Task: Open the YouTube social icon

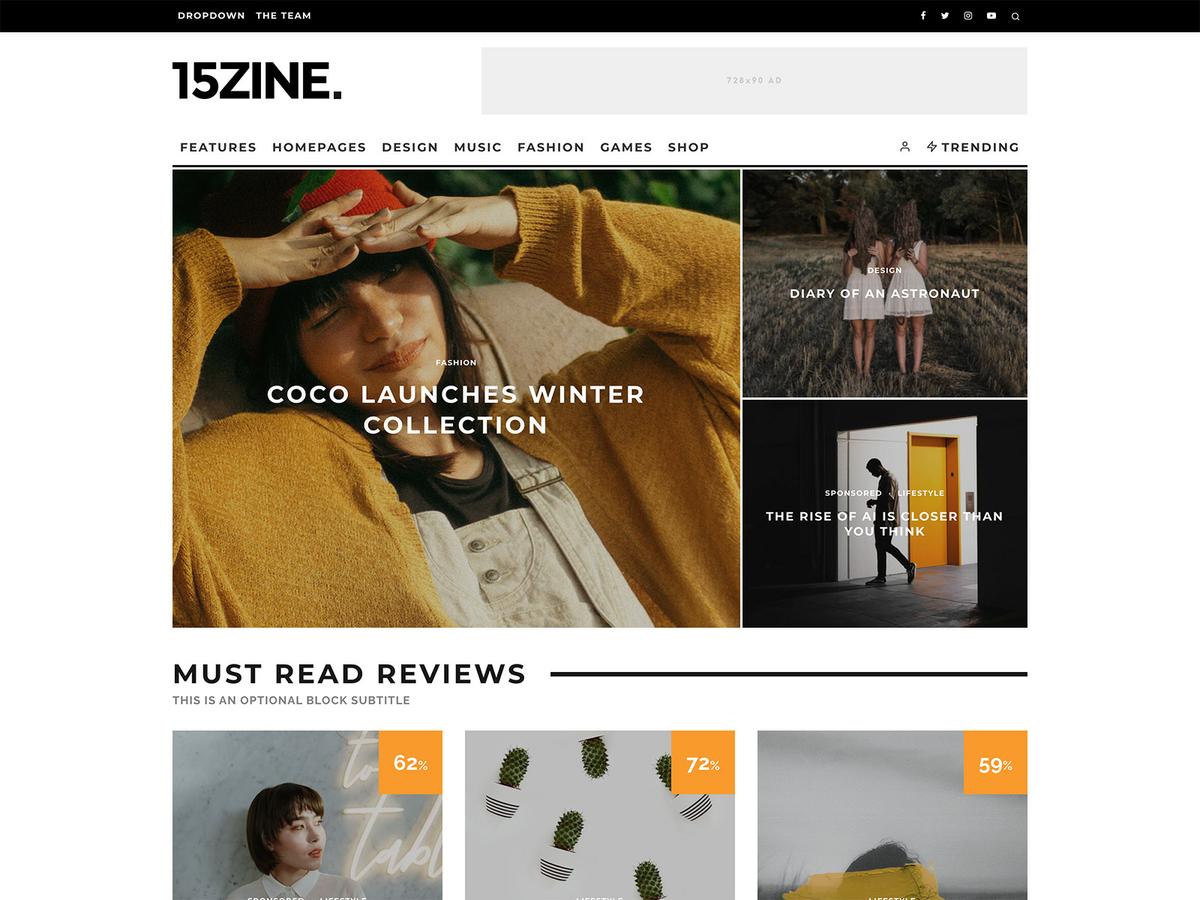Action: coord(991,16)
